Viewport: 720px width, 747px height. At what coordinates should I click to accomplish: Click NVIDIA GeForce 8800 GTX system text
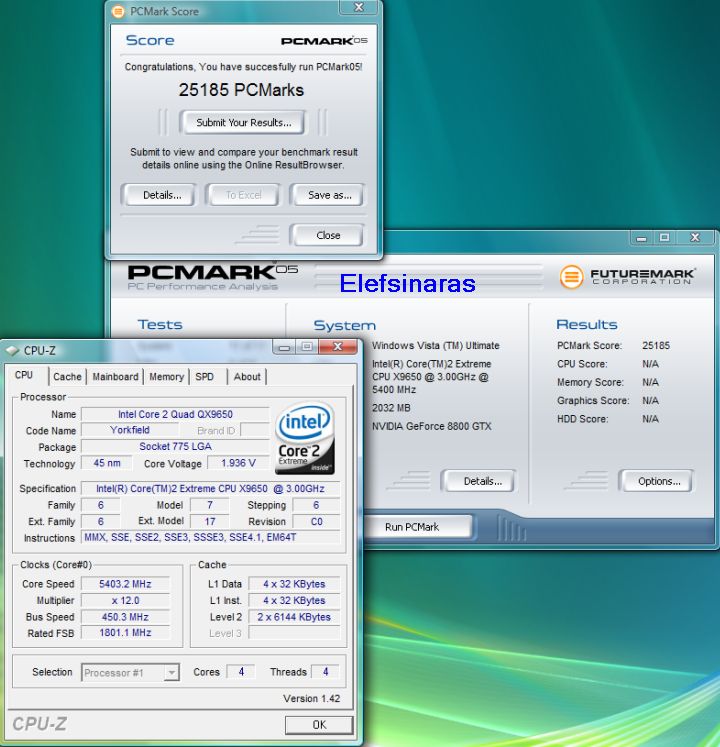click(432, 426)
